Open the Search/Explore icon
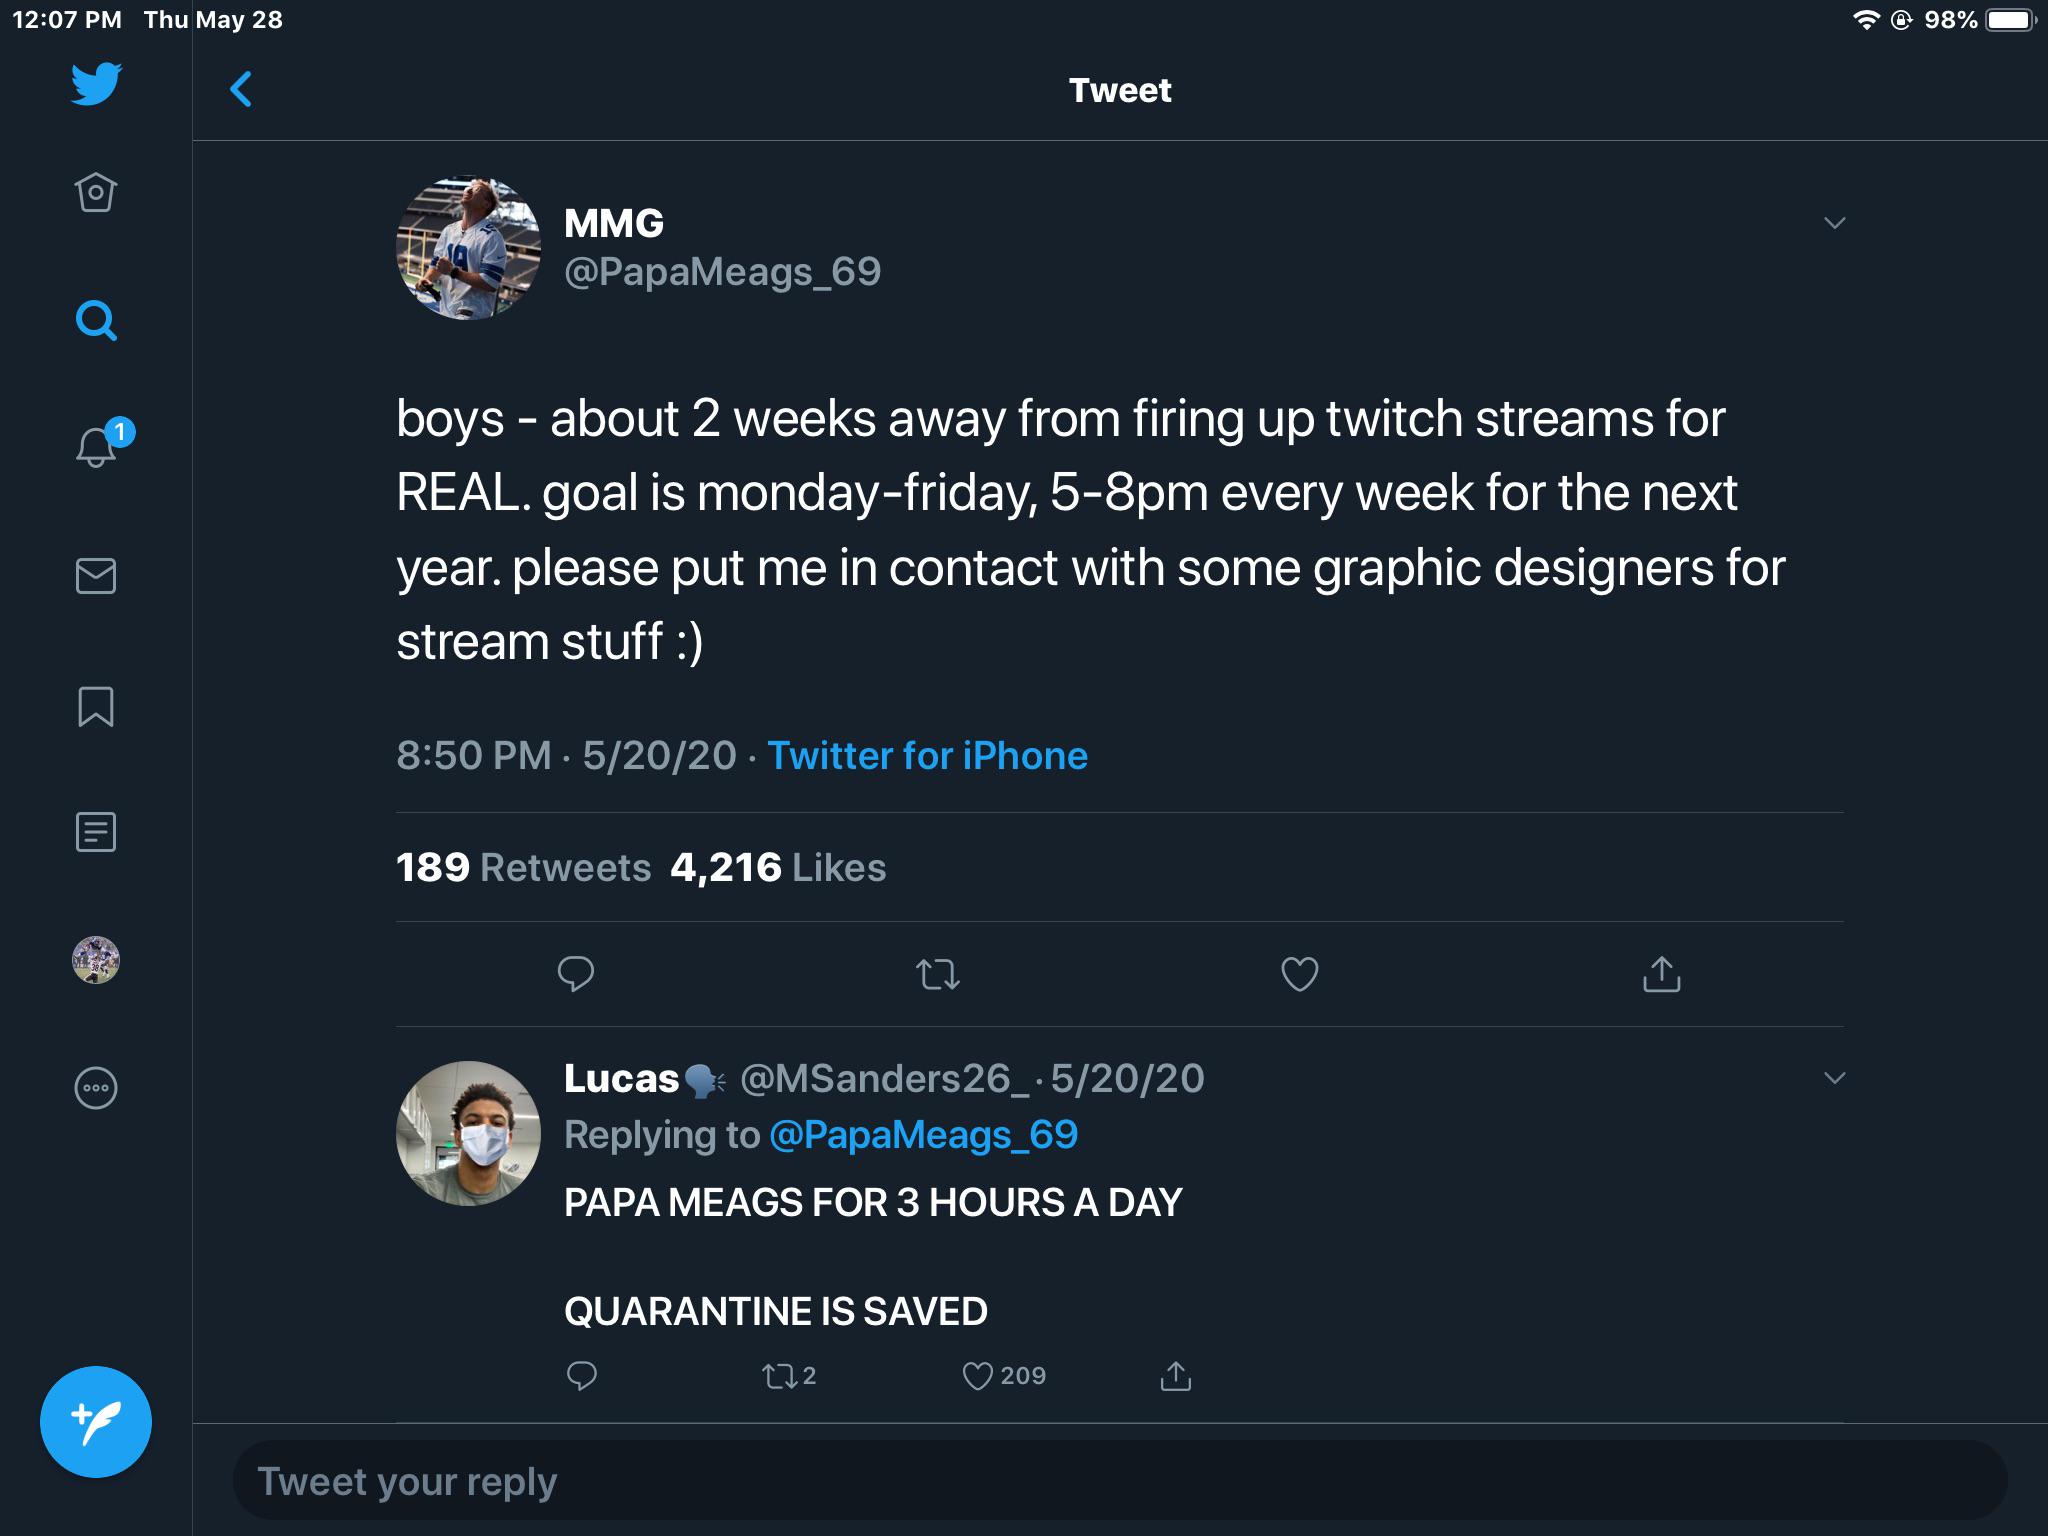This screenshot has height=1536, width=2048. pos(96,321)
